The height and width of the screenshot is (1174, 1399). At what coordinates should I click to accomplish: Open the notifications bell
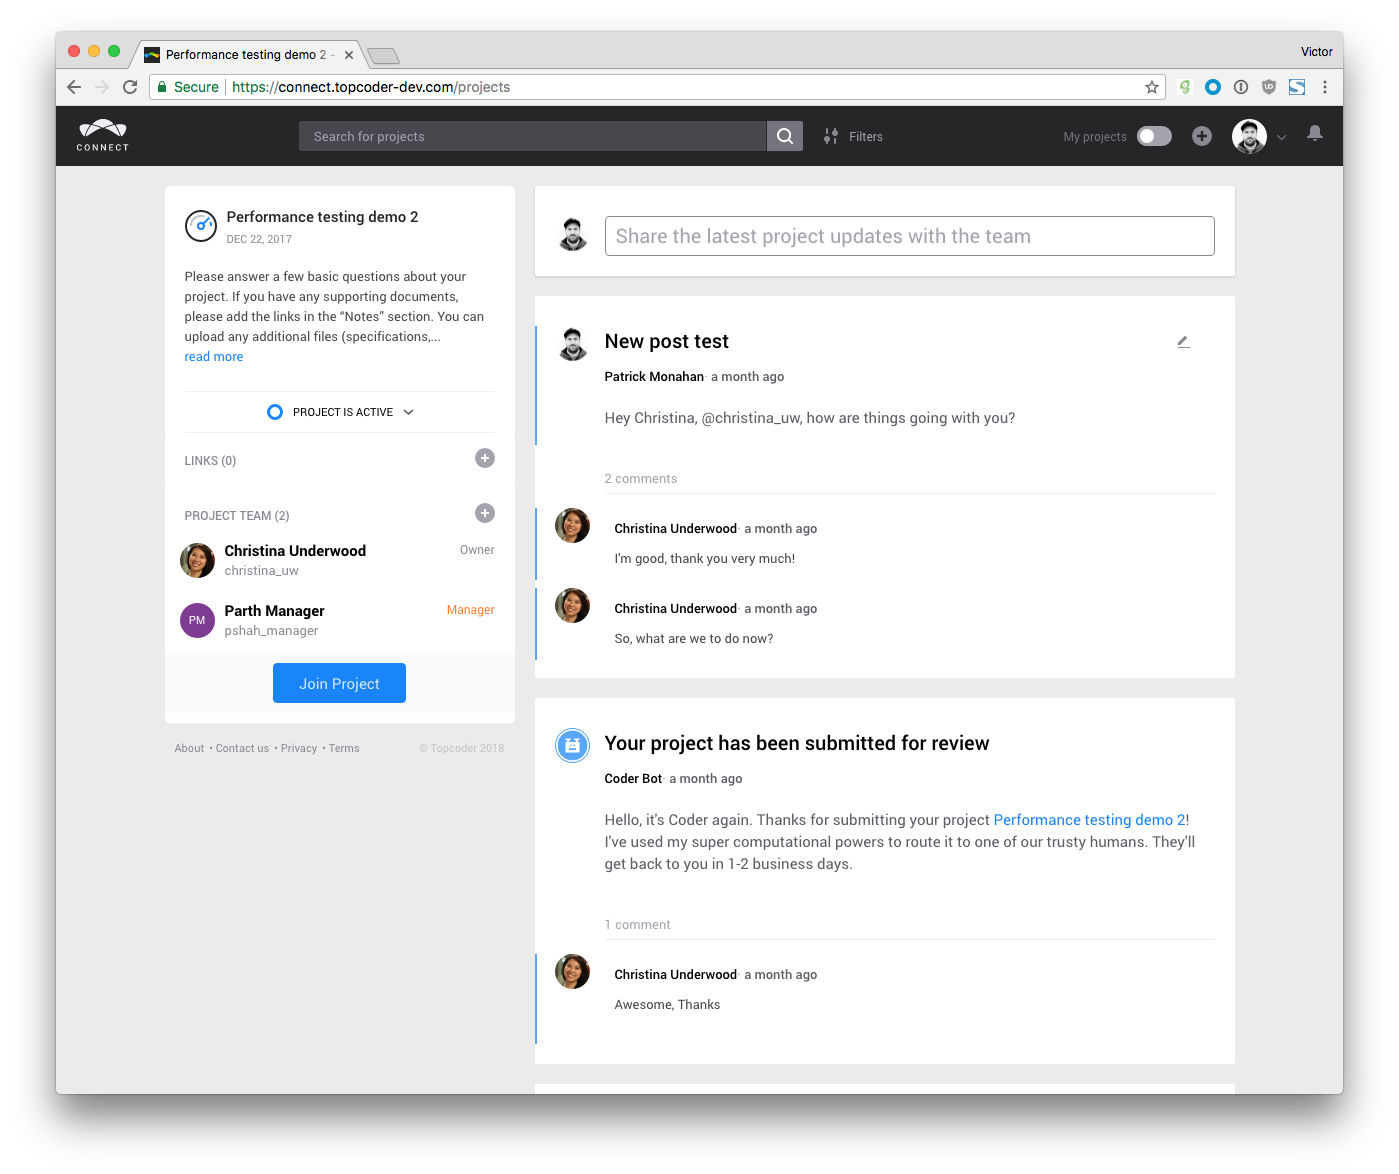(1315, 133)
